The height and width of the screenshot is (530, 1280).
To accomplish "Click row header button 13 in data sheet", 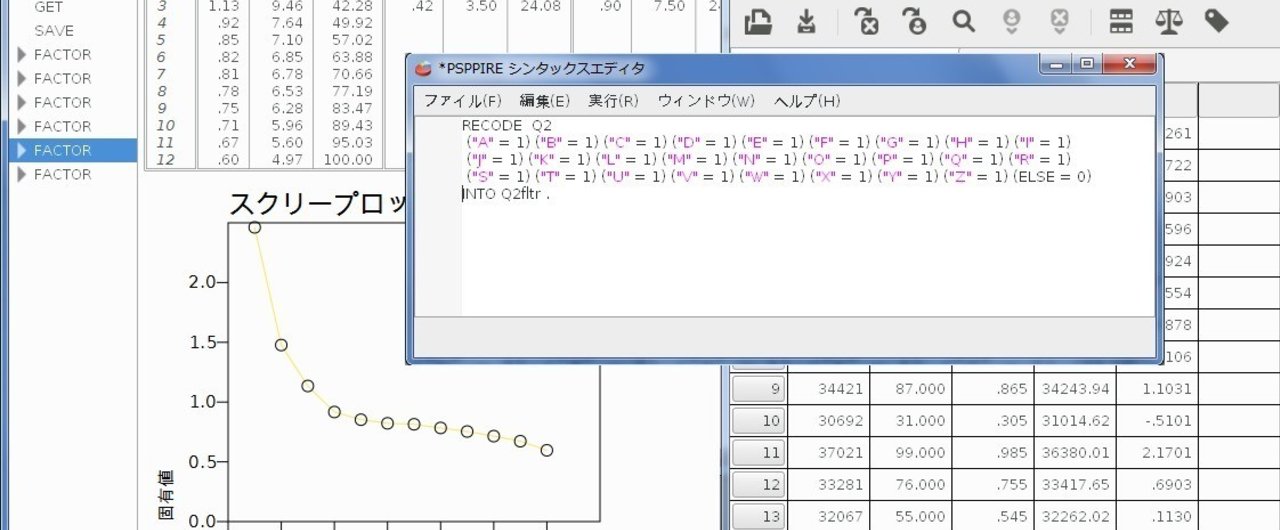I will pyautogui.click(x=758, y=517).
